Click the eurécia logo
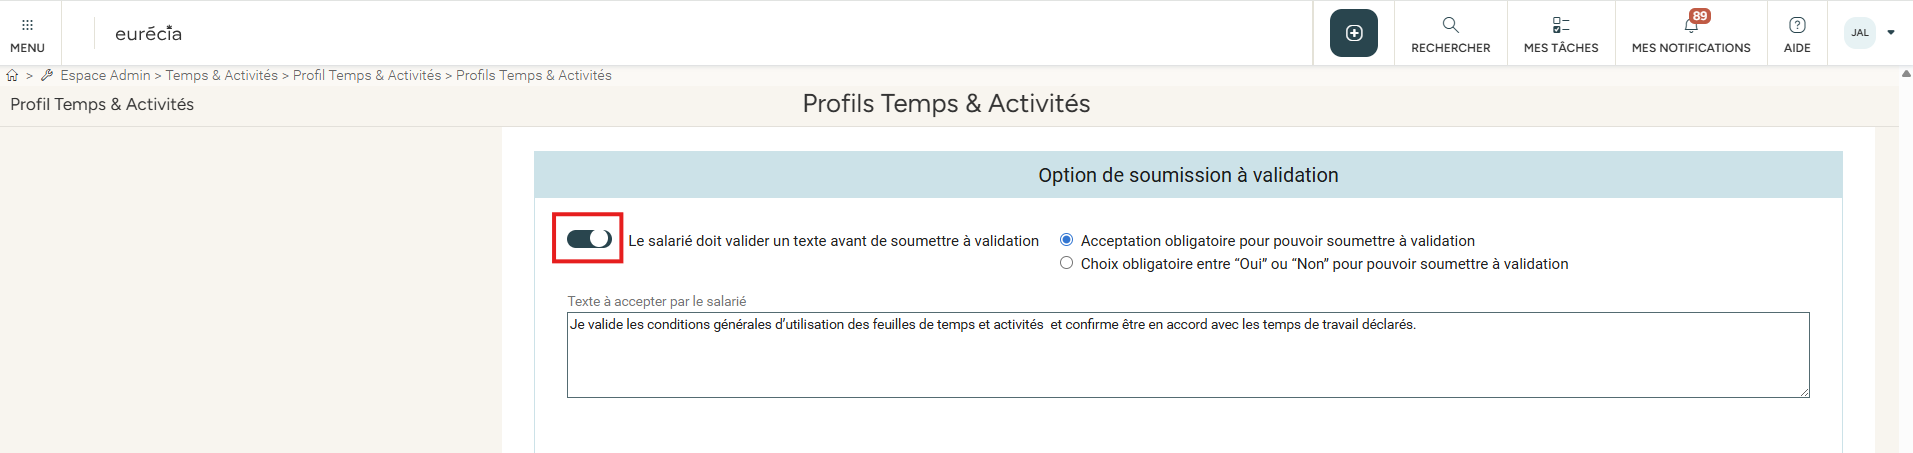 coord(148,34)
